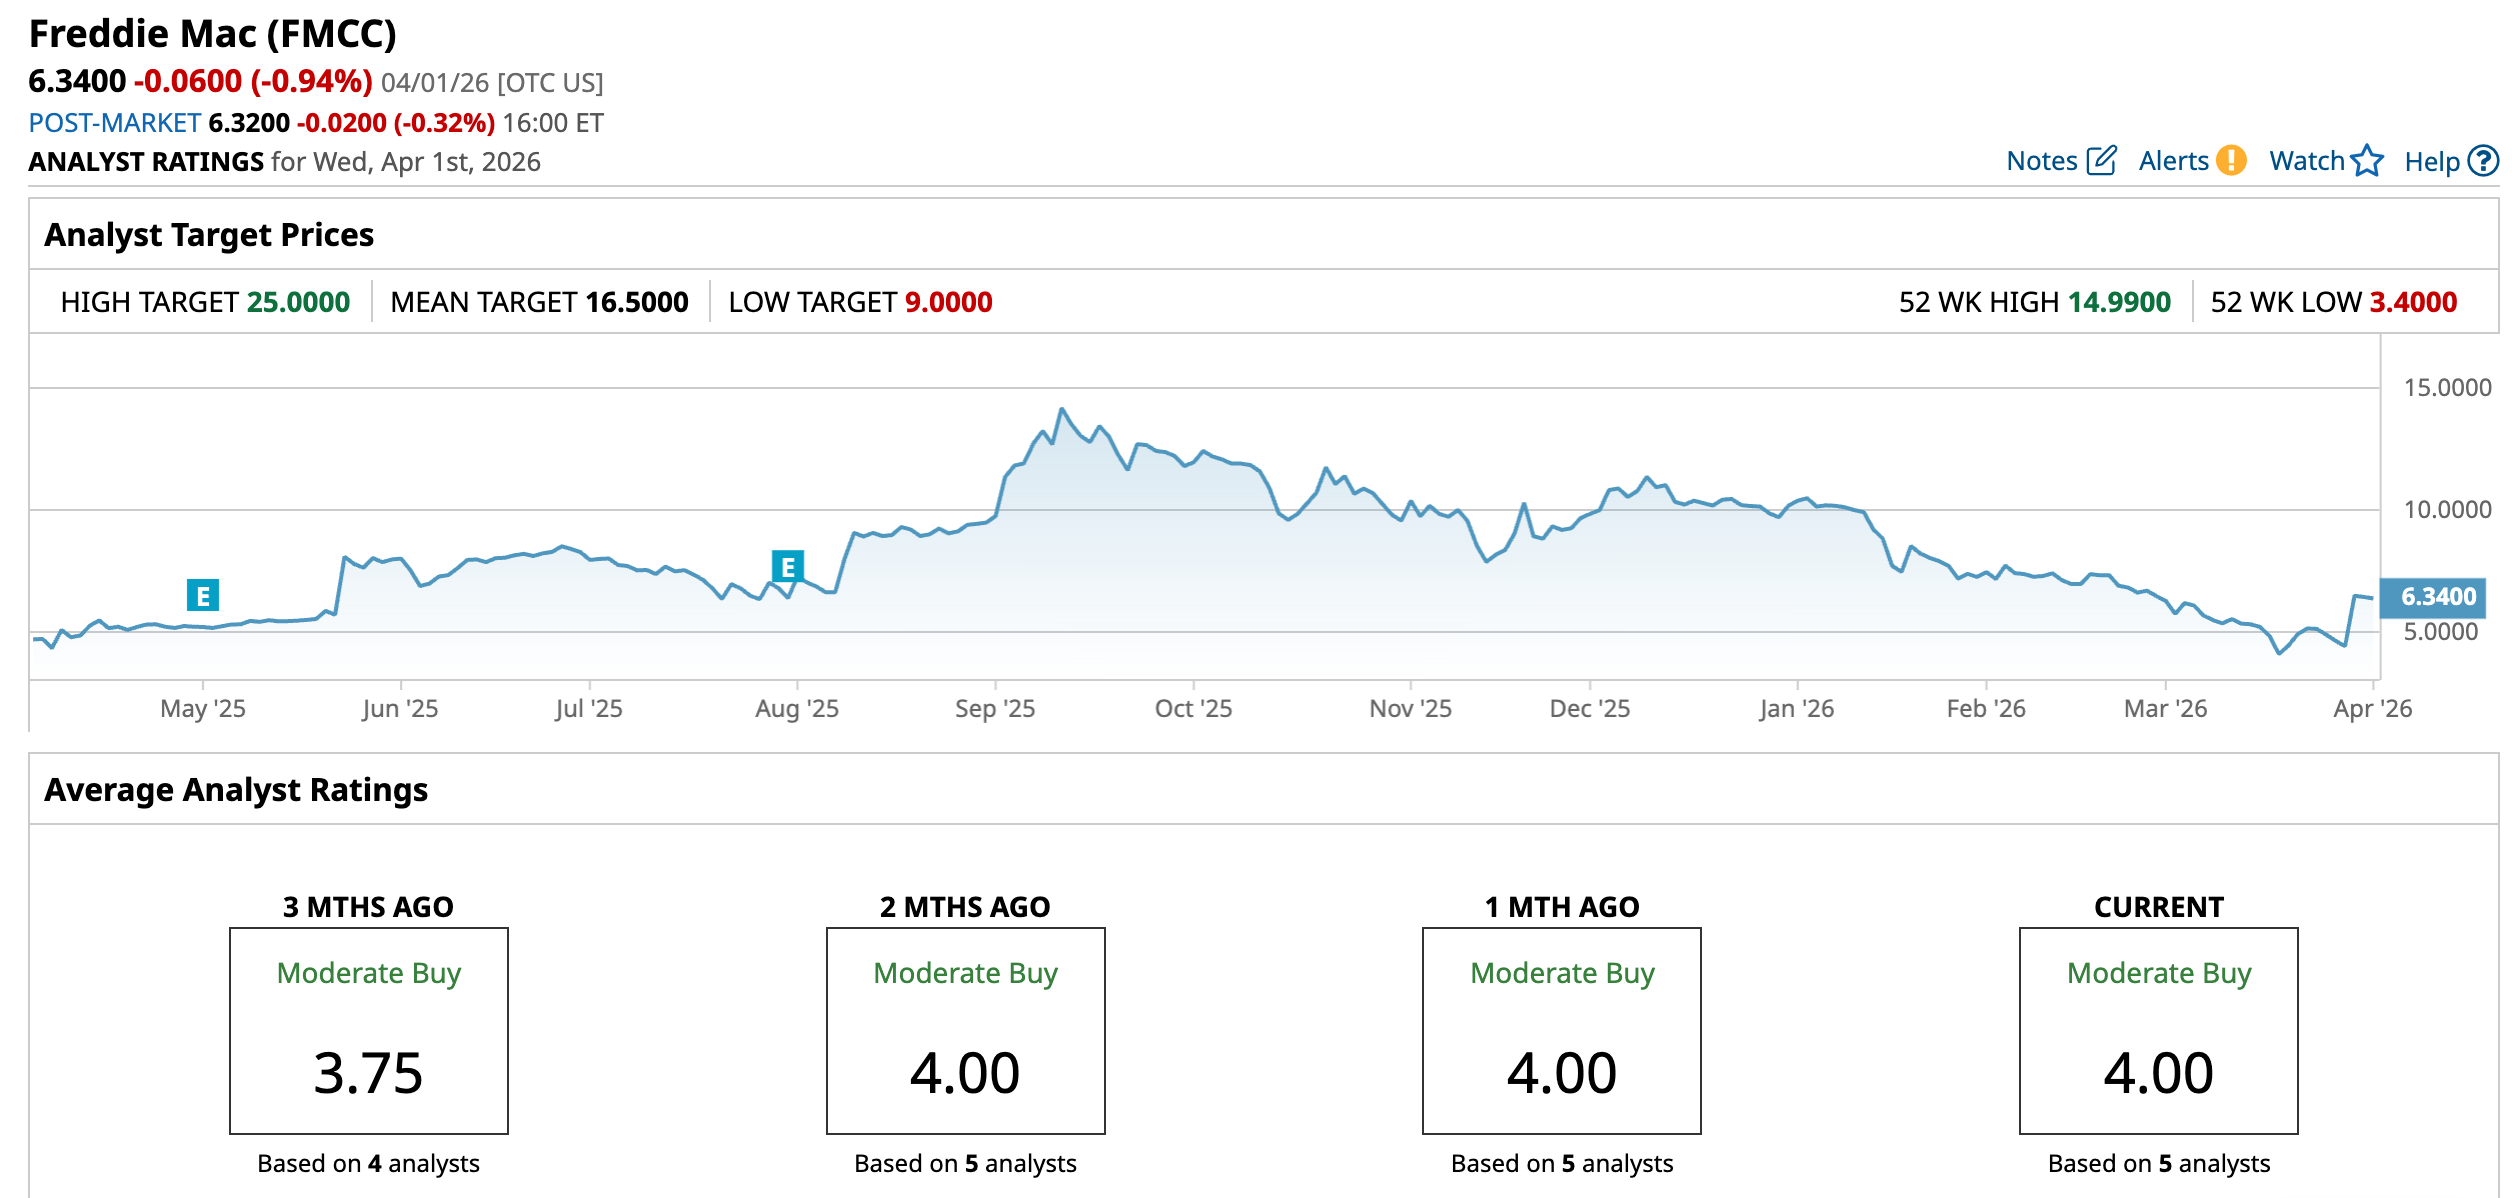The width and height of the screenshot is (2512, 1198).
Task: Click the earnings E marker near Aug '25
Action: click(788, 567)
